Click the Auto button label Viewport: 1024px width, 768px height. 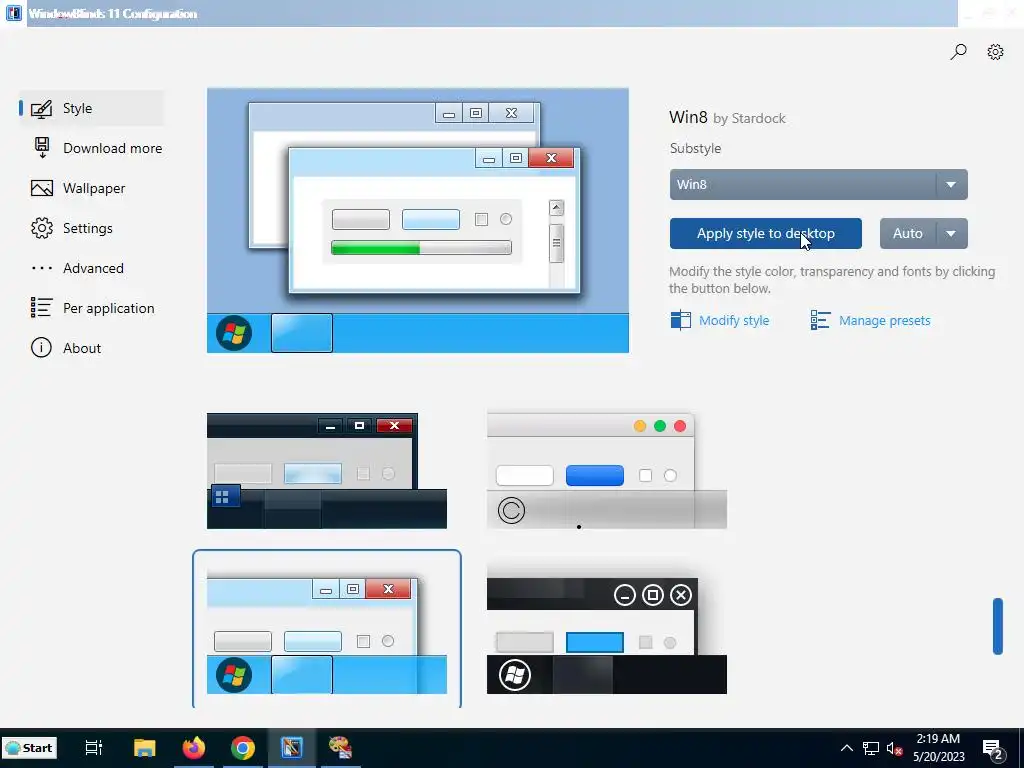point(908,233)
